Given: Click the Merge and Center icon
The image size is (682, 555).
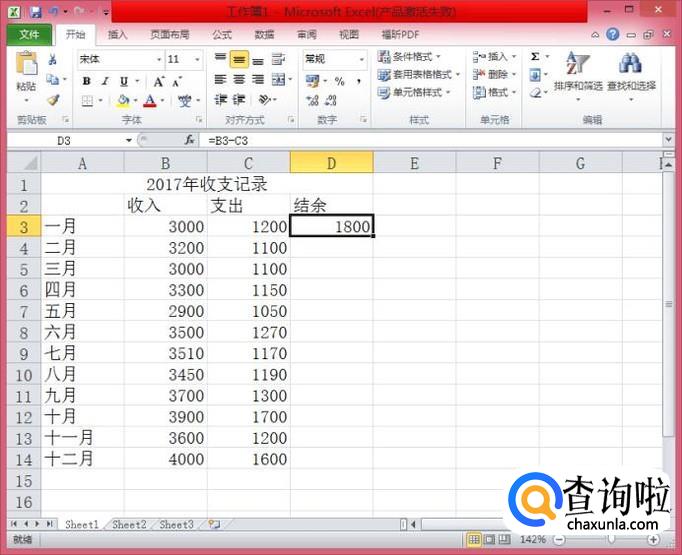Looking at the screenshot, I should point(278,79).
